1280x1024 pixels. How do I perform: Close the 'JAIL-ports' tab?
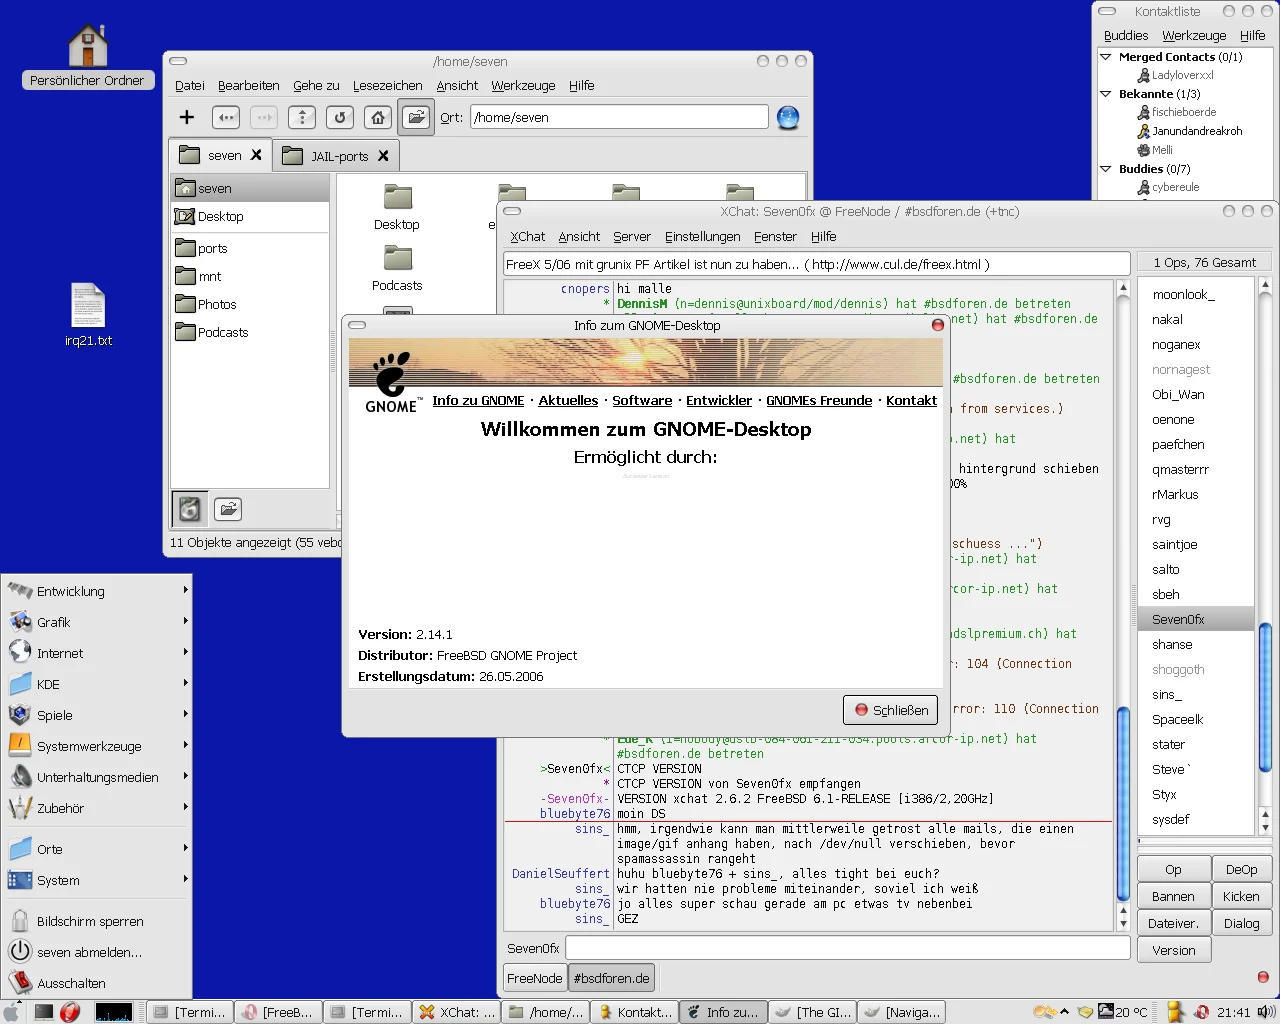[x=383, y=156]
